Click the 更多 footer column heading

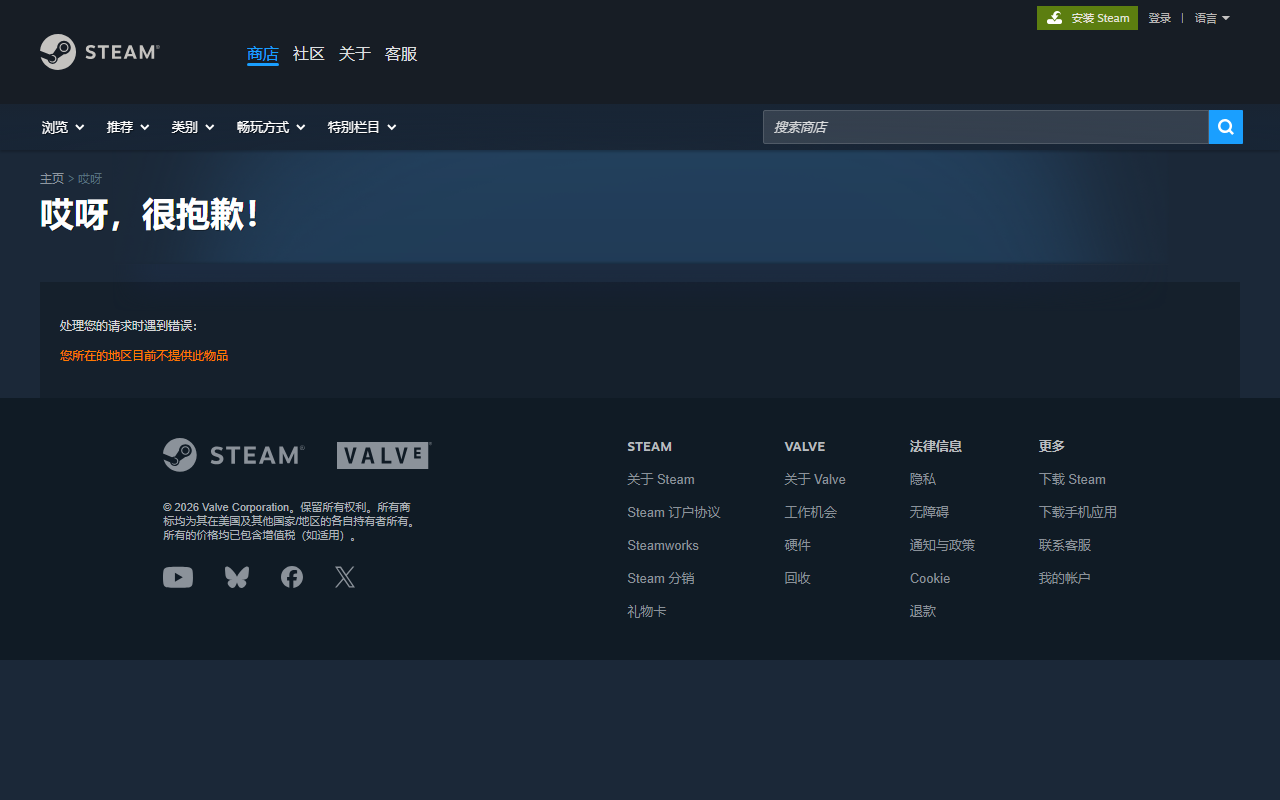click(x=1052, y=447)
